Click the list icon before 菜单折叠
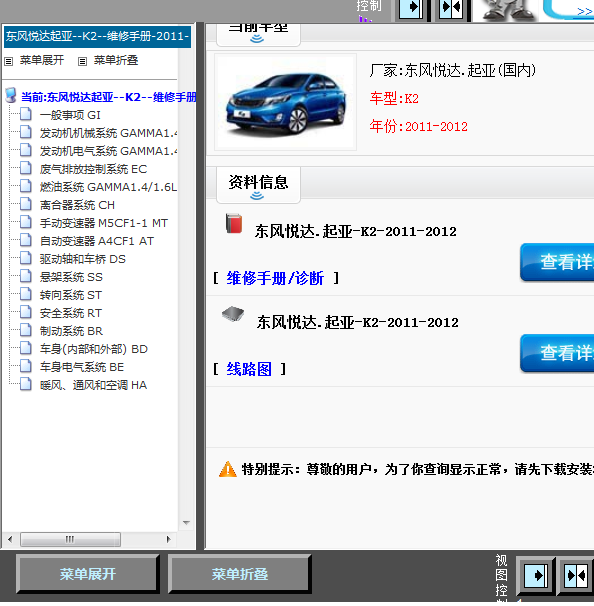Screen dimensions: 594x606 point(82,61)
